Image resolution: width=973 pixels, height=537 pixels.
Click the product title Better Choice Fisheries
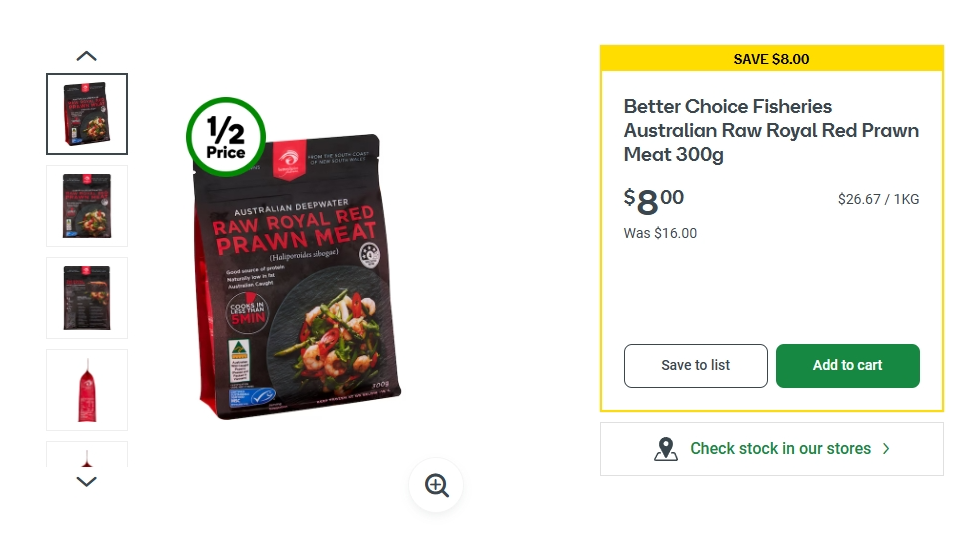click(x=771, y=130)
